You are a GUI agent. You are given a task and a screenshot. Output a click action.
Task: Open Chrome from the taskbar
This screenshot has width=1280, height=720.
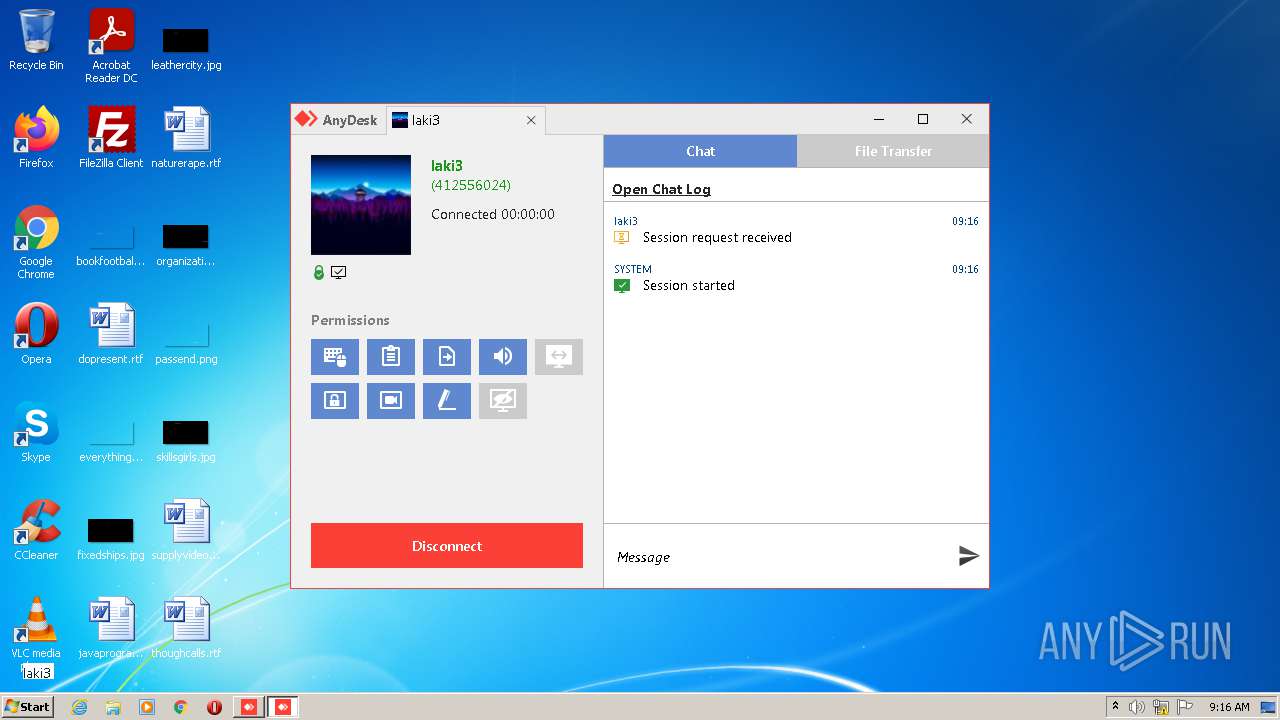[181, 707]
